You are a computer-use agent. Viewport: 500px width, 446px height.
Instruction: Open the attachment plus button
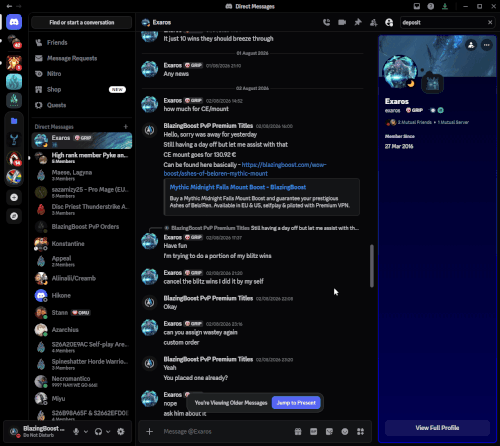149,432
